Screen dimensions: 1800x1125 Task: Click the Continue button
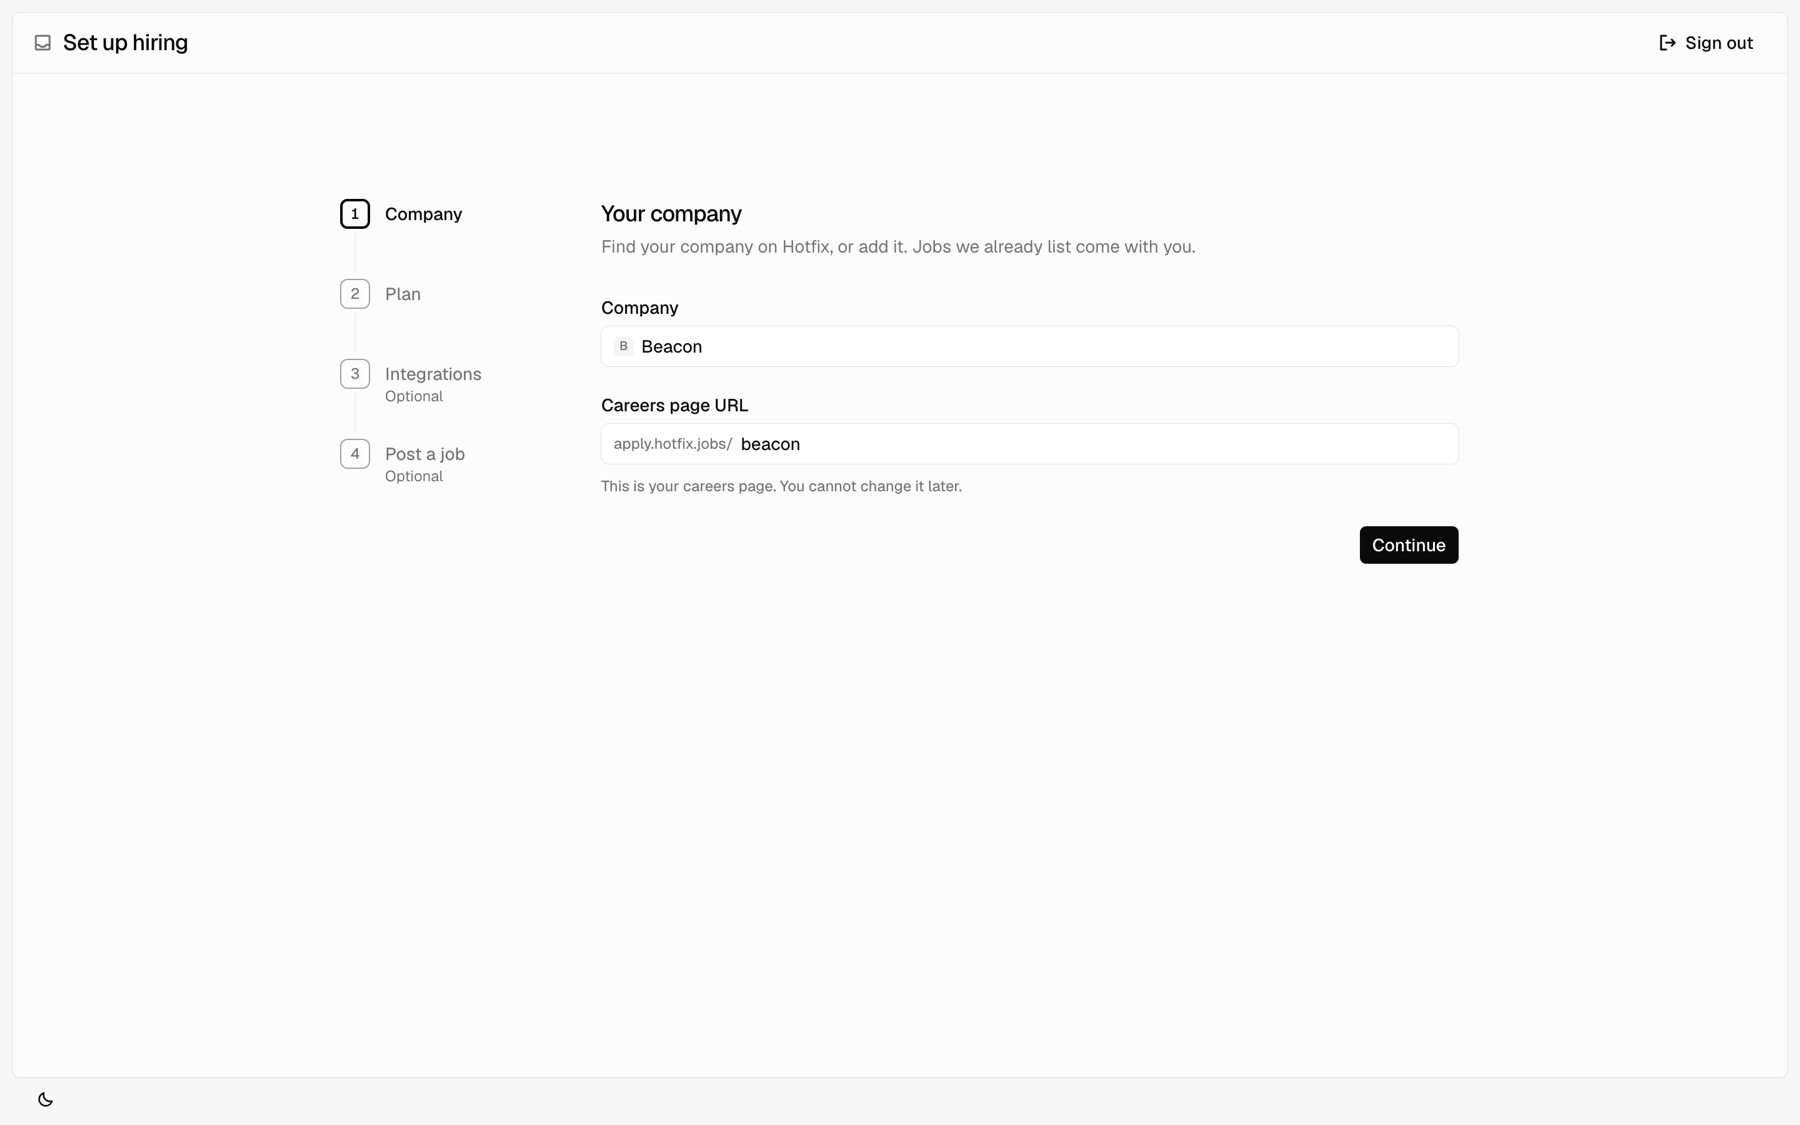(x=1409, y=545)
